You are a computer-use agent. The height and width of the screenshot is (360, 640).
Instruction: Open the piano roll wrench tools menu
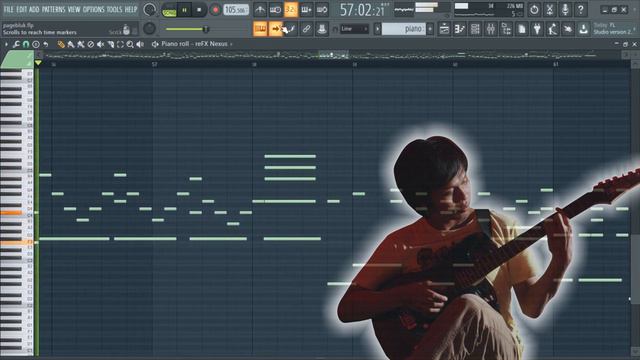pos(16,44)
